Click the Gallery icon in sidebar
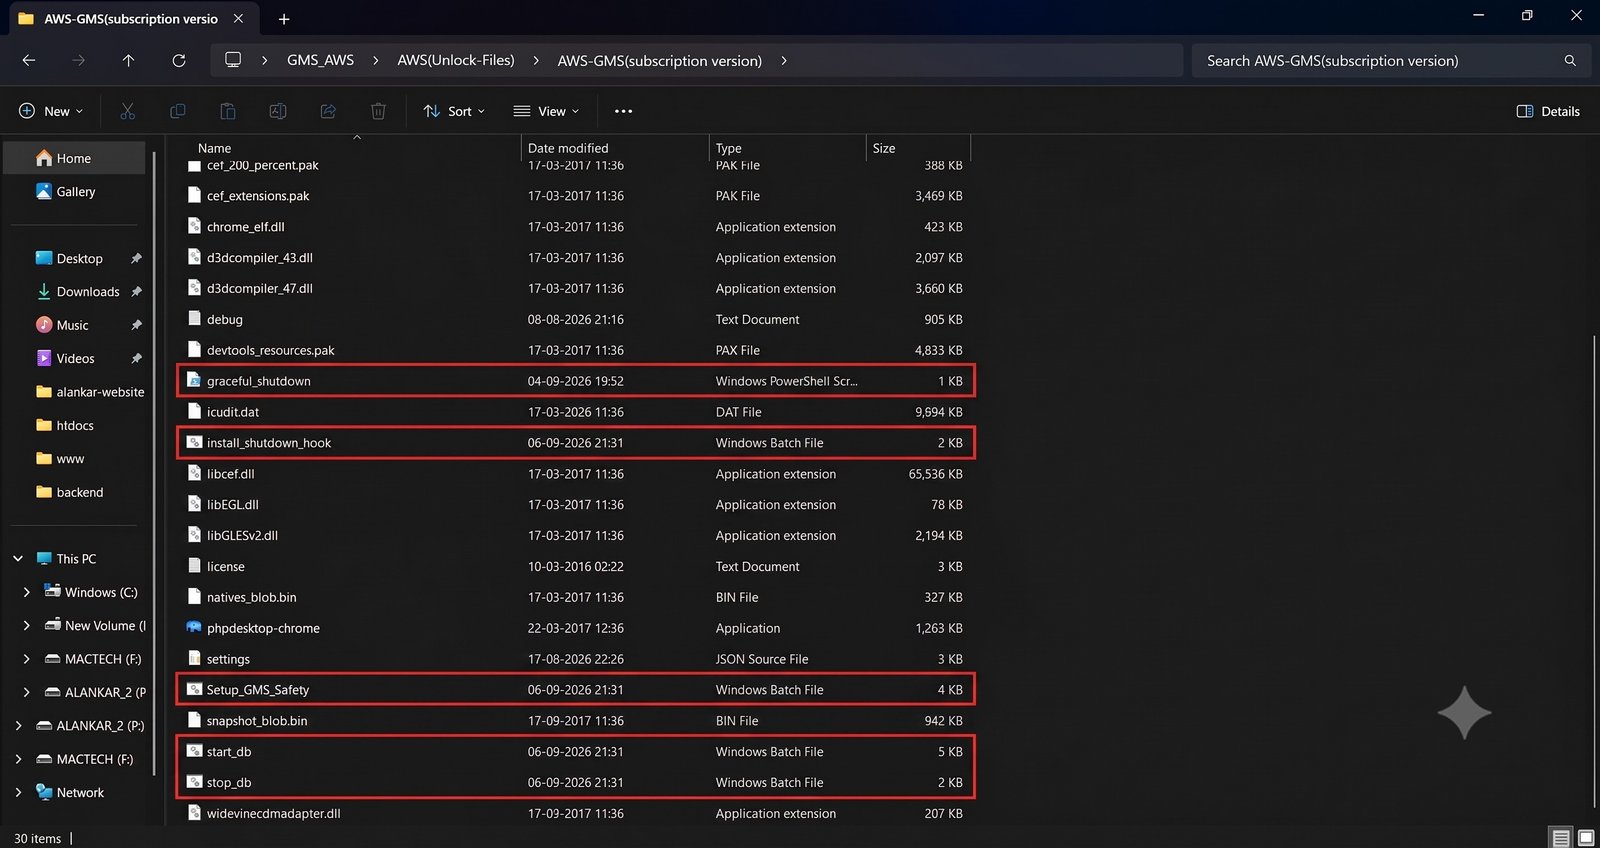Image resolution: width=1600 pixels, height=848 pixels. [43, 191]
